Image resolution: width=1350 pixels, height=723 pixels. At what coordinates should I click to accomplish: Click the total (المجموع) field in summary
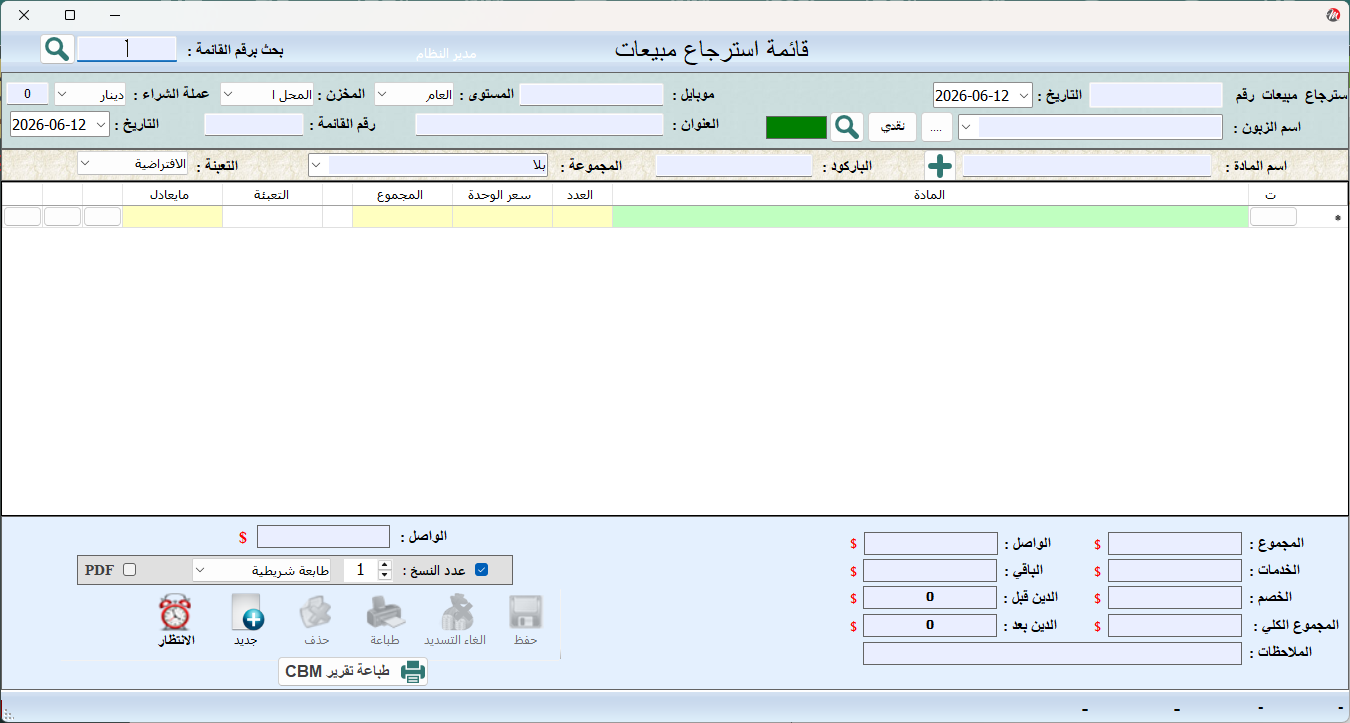coord(1174,544)
